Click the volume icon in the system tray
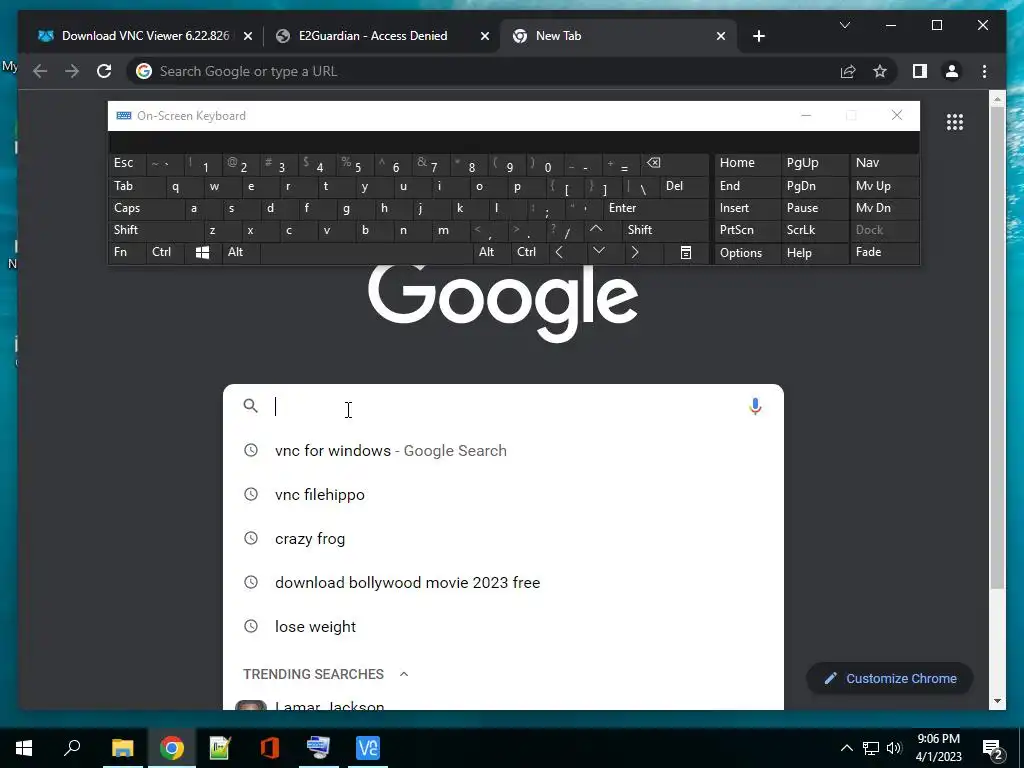 (x=895, y=748)
